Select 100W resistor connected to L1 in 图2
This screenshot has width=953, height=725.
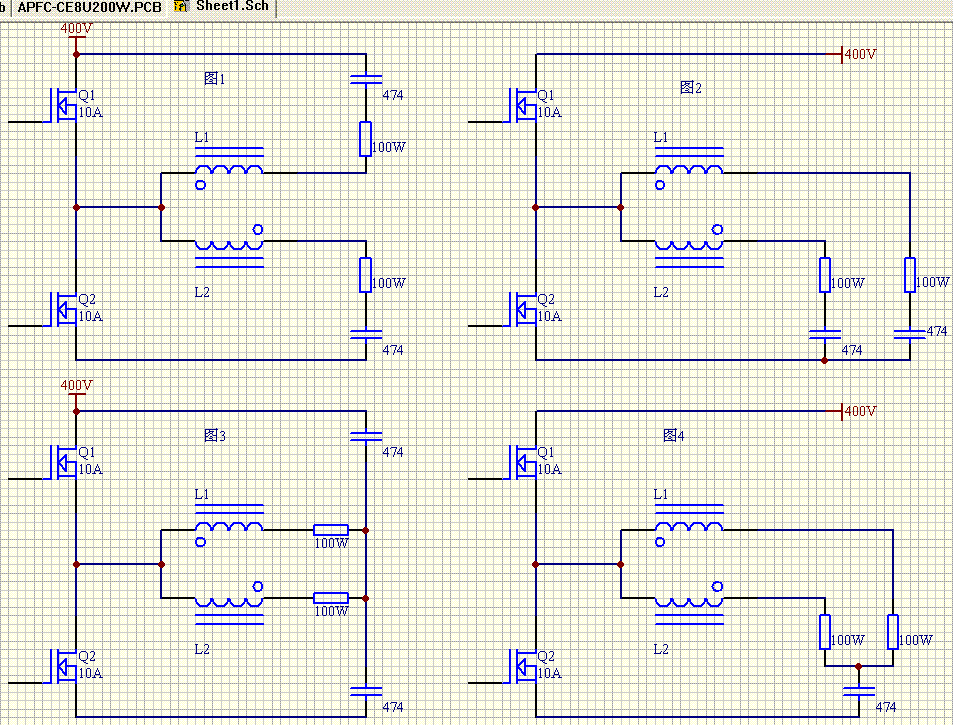(x=910, y=275)
